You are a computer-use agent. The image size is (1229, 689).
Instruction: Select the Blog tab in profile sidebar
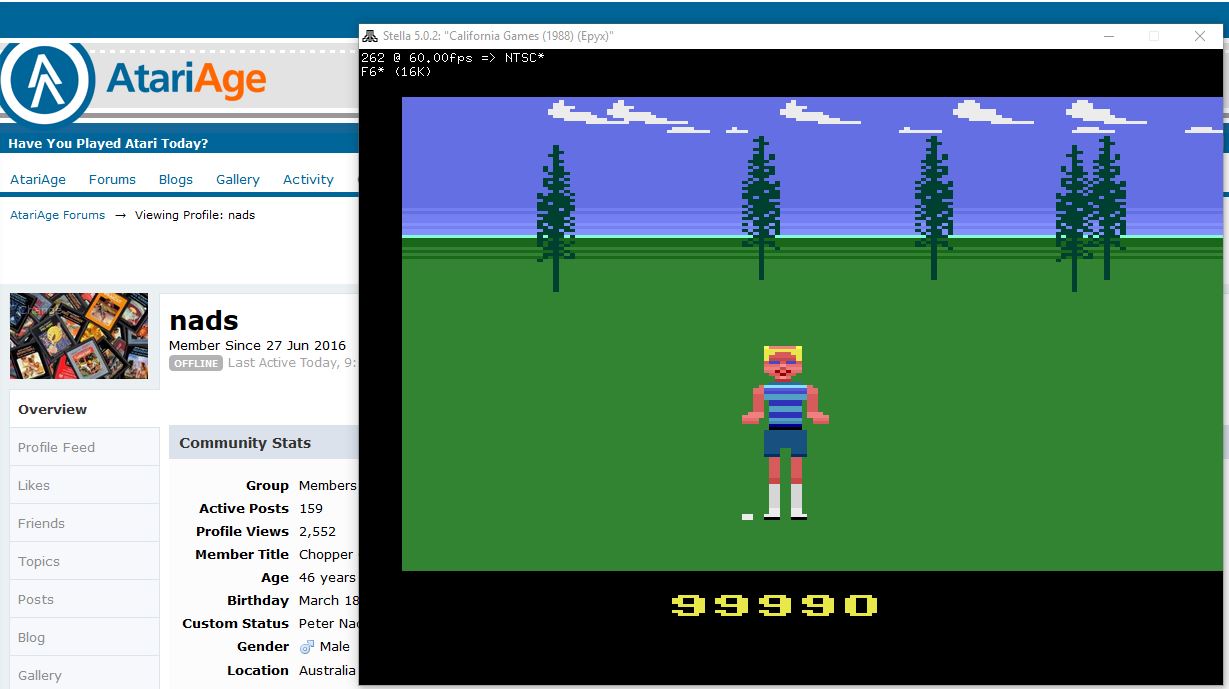pos(31,637)
